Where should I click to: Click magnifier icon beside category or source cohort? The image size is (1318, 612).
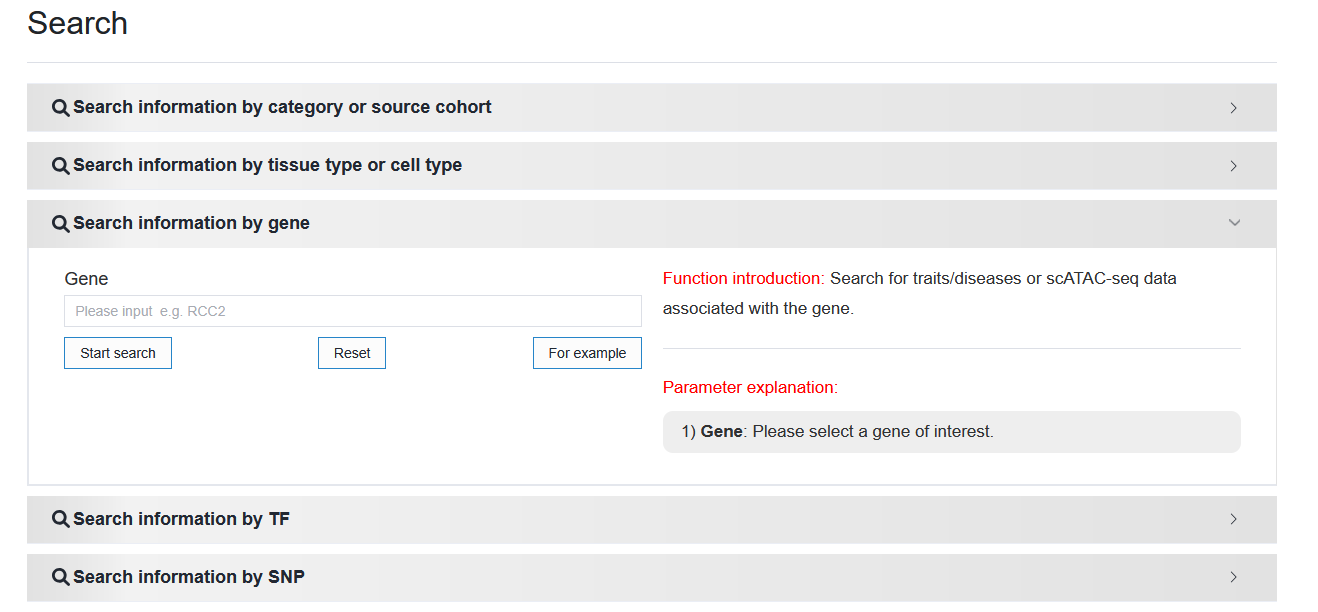[61, 107]
